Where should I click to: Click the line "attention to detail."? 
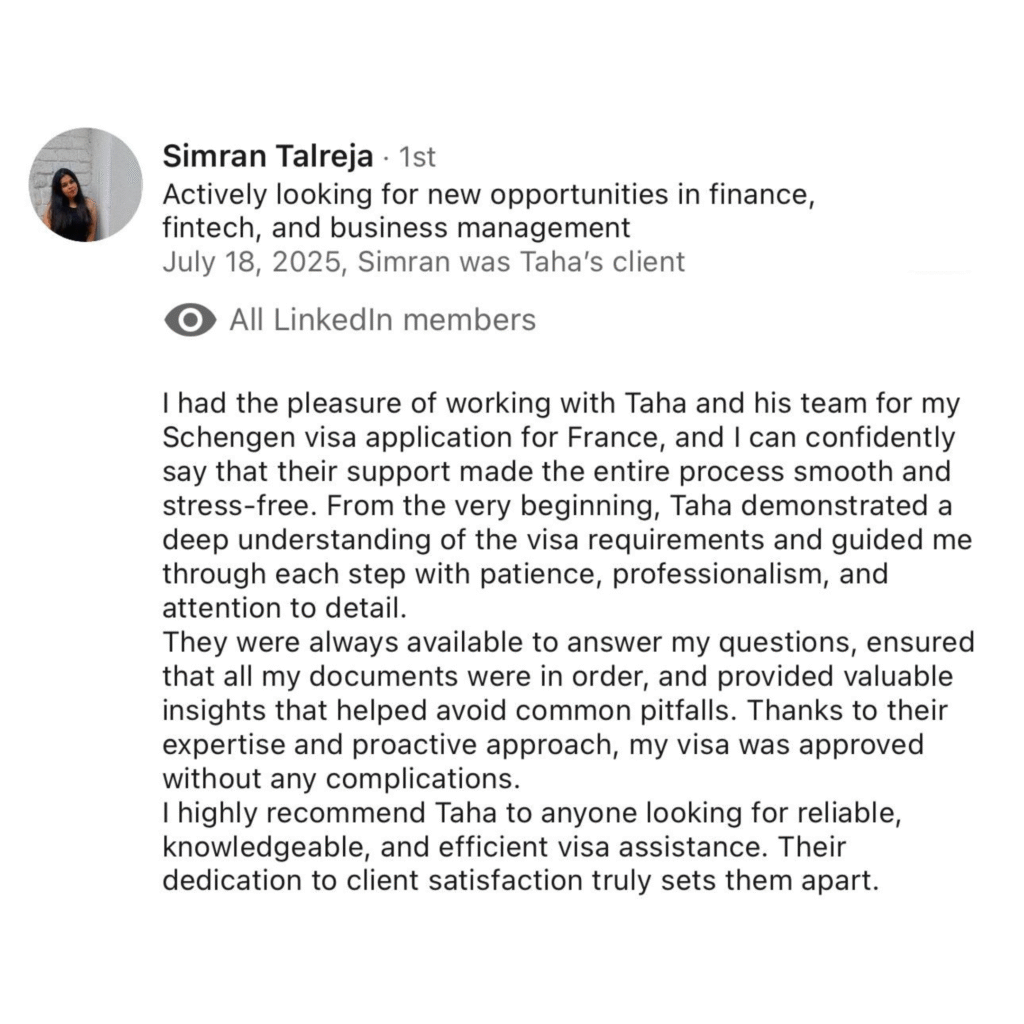[x=285, y=608]
